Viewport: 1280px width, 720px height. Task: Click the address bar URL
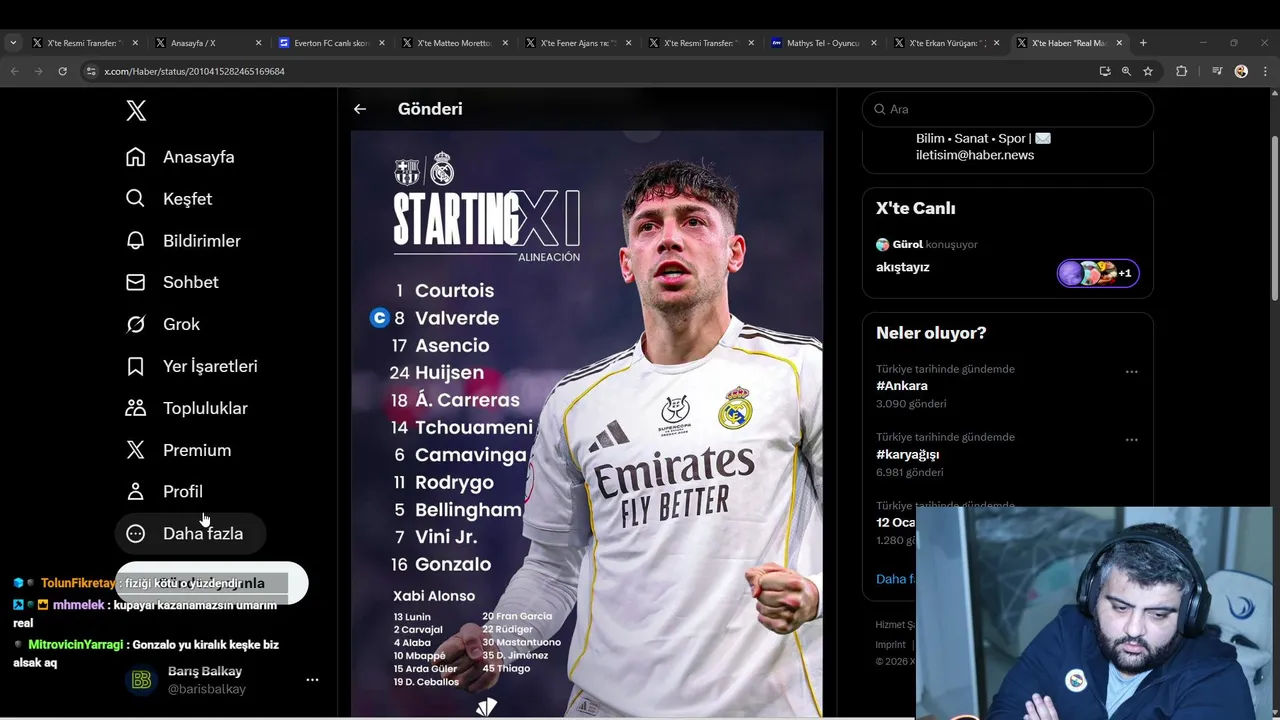click(194, 71)
